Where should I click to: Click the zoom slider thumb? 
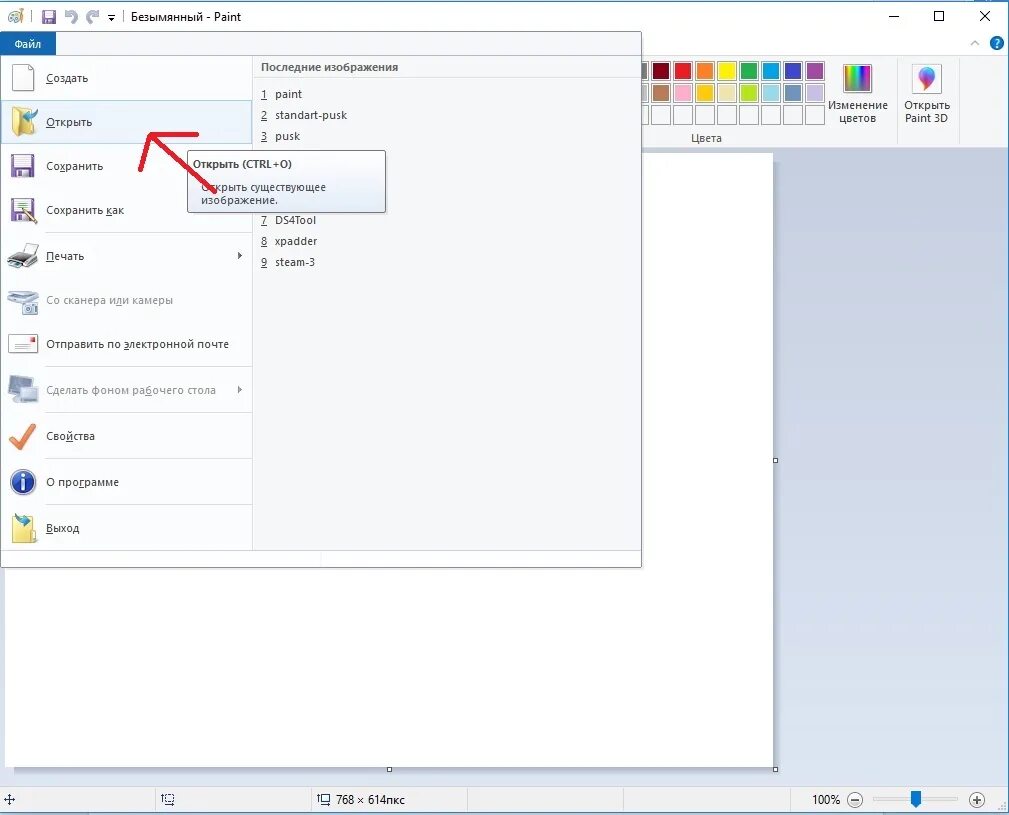click(916, 799)
